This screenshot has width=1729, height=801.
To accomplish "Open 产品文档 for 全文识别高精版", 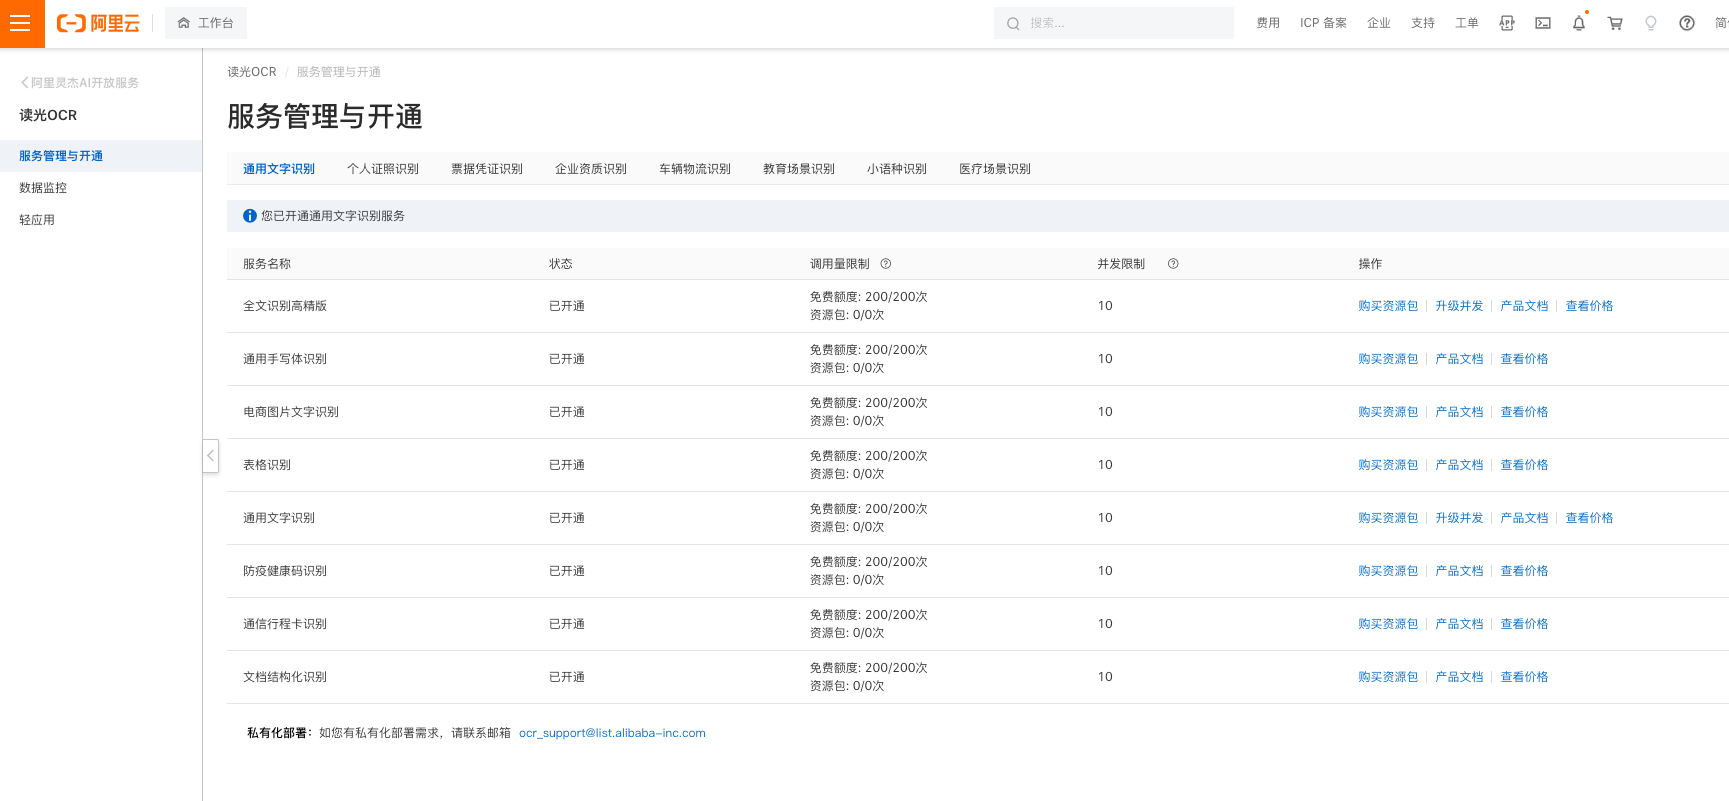I will click(1524, 306).
